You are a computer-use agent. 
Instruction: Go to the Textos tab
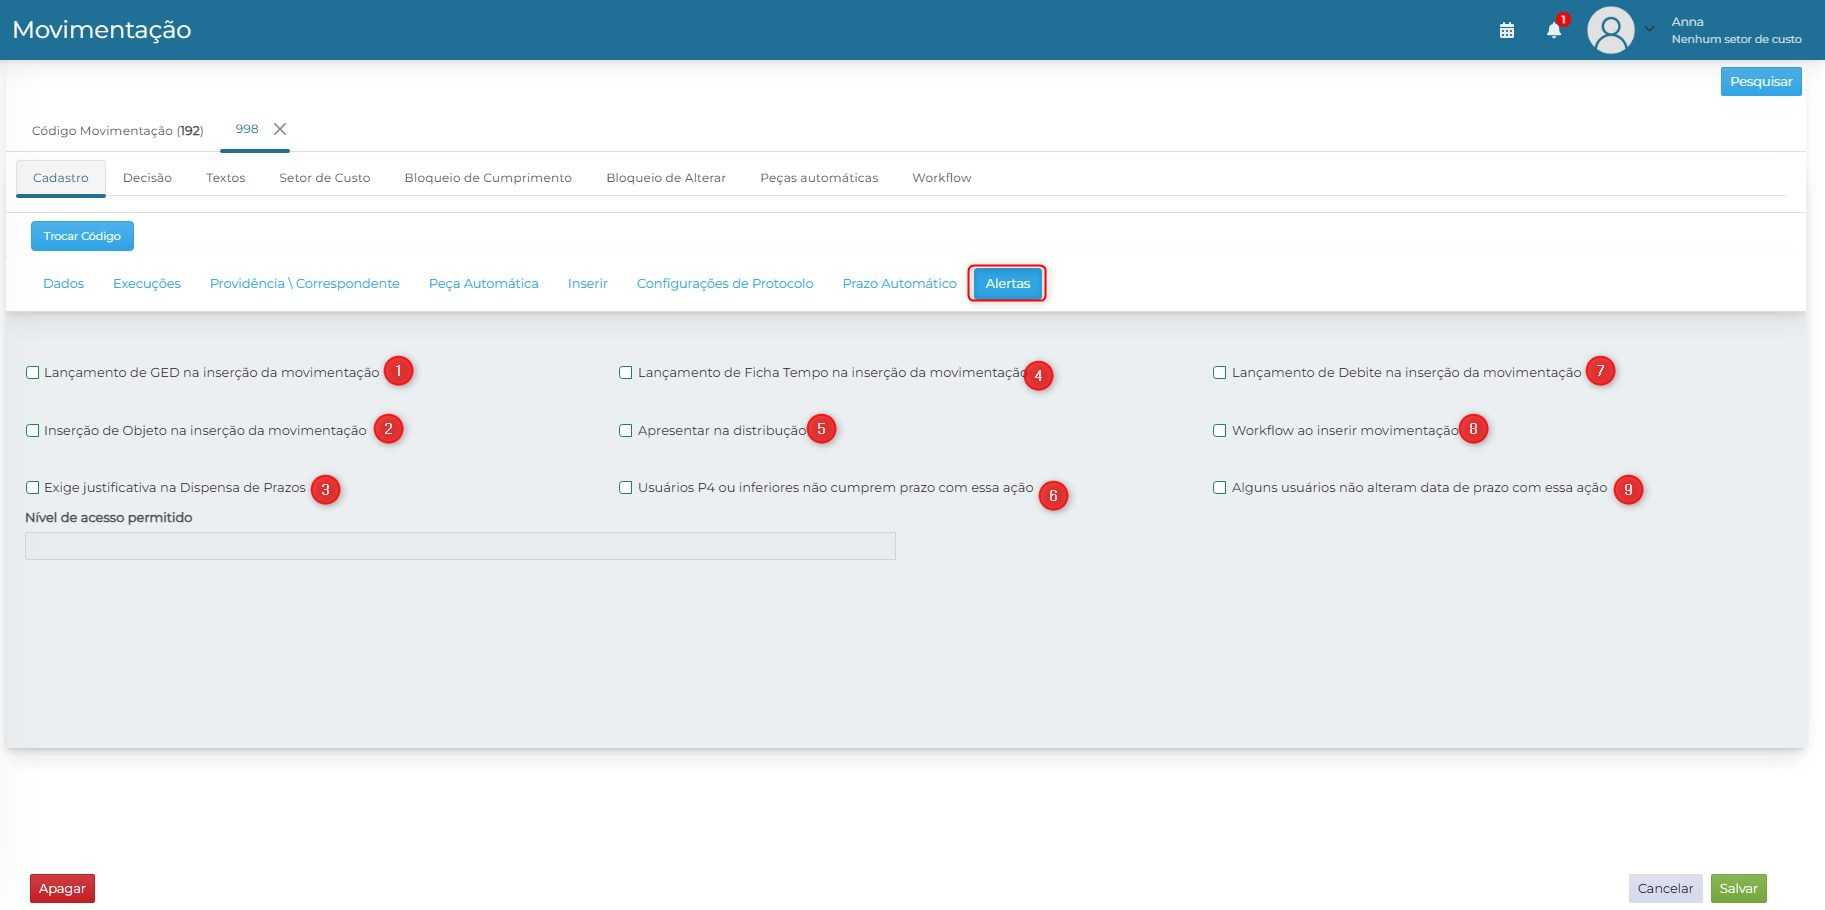click(x=226, y=178)
